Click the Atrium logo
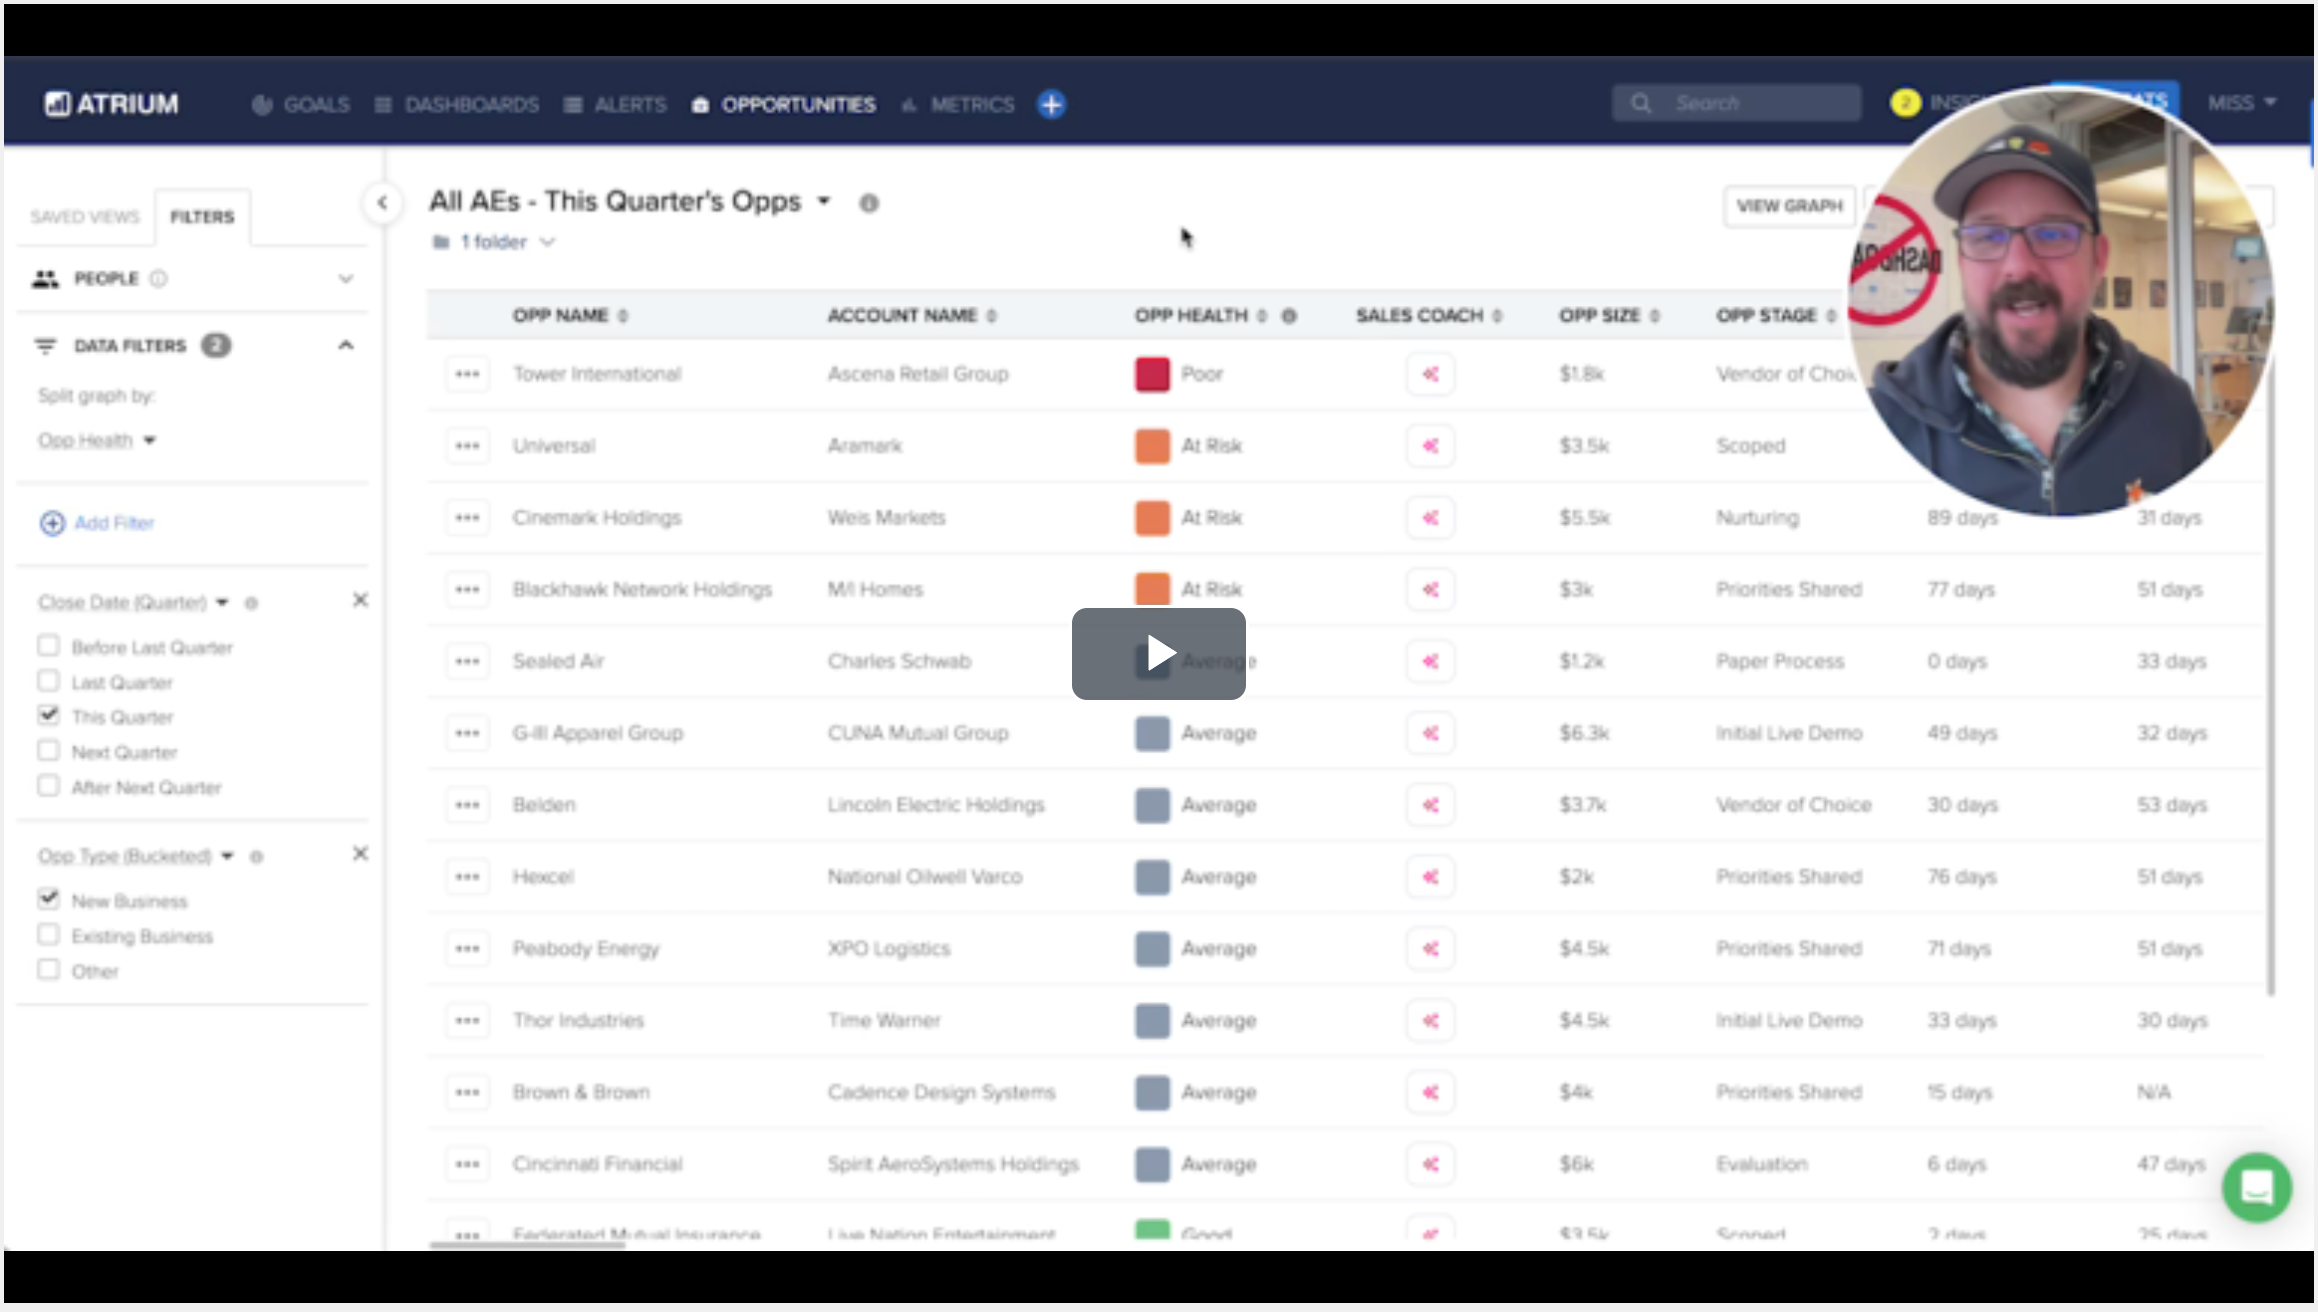 pyautogui.click(x=111, y=104)
